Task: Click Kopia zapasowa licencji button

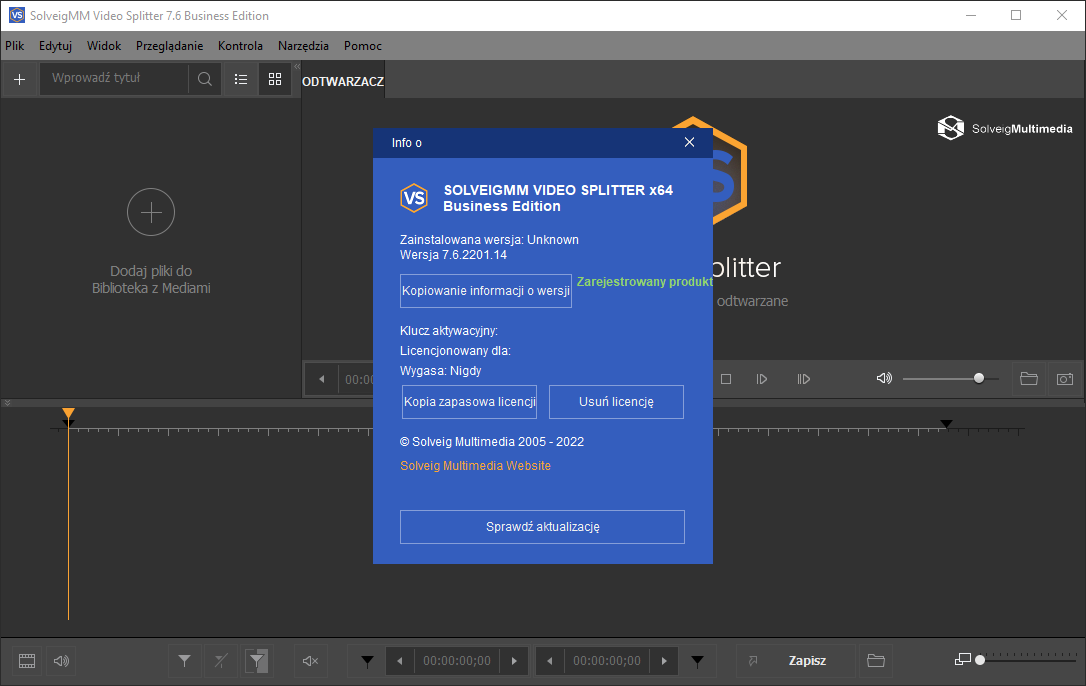Action: pos(470,402)
